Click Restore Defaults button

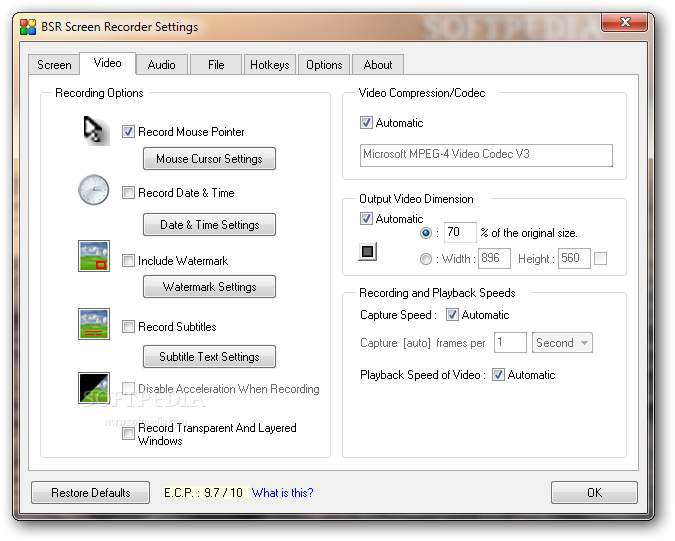(90, 492)
